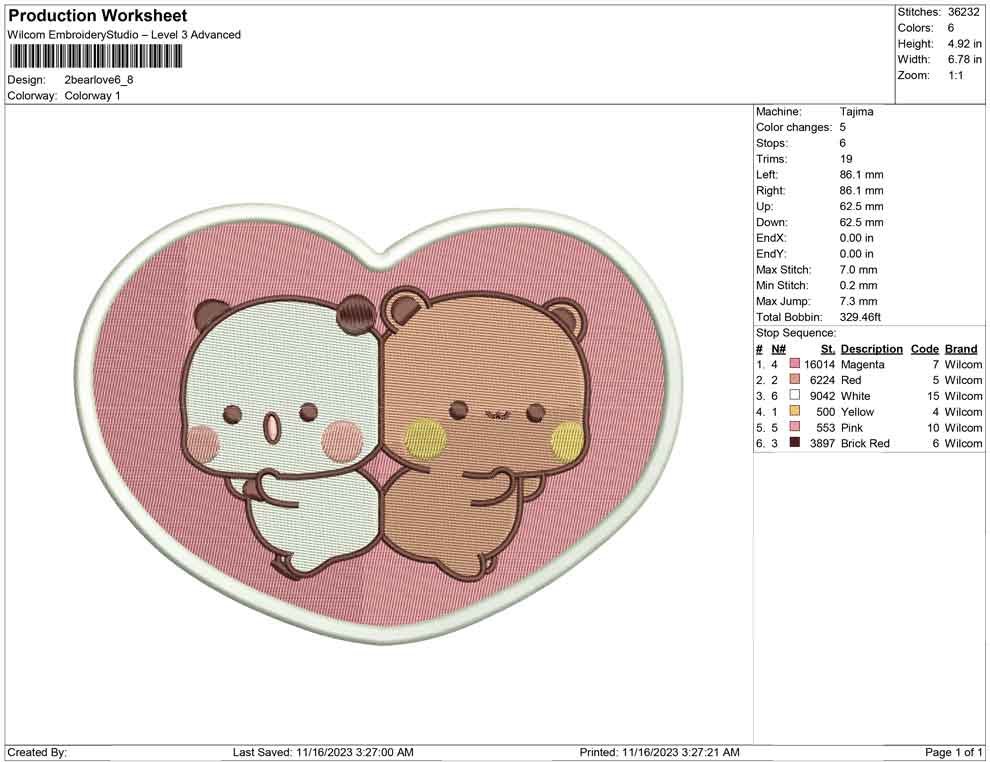Click the stitch count '16014'
The width and height of the screenshot is (990, 762).
click(820, 364)
